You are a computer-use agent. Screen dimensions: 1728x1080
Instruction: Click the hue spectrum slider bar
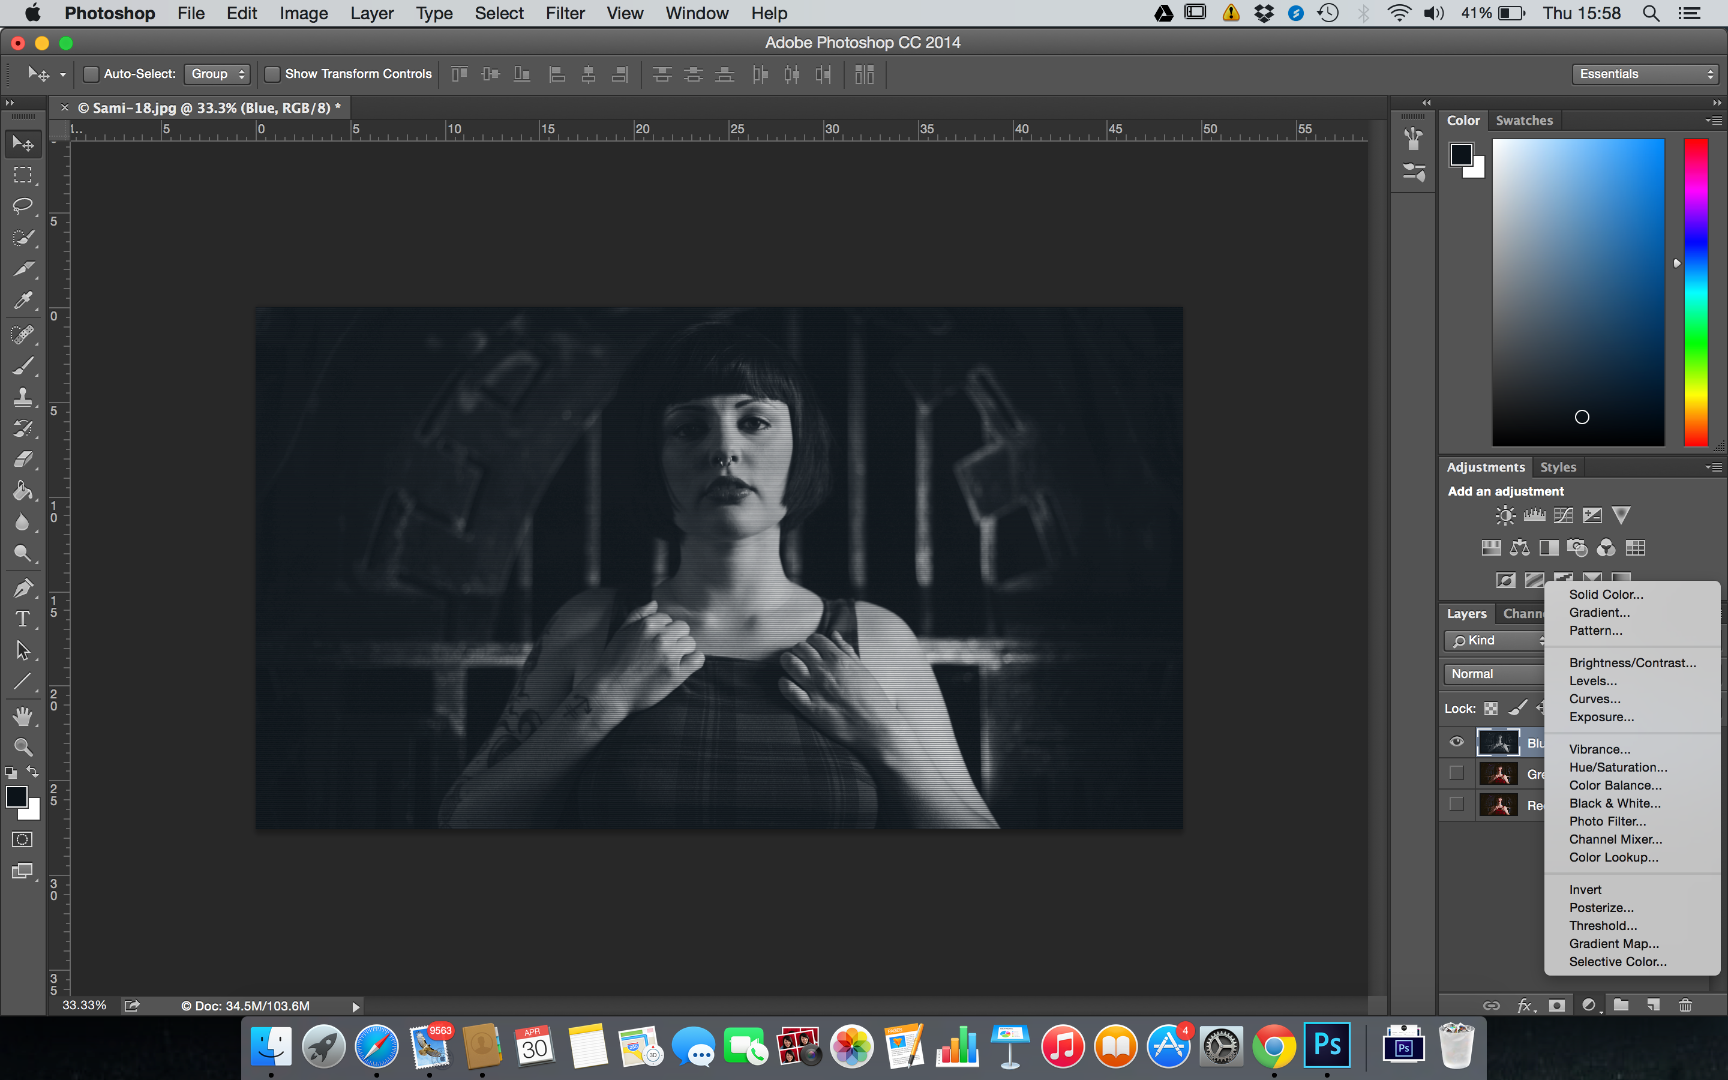(x=1696, y=292)
